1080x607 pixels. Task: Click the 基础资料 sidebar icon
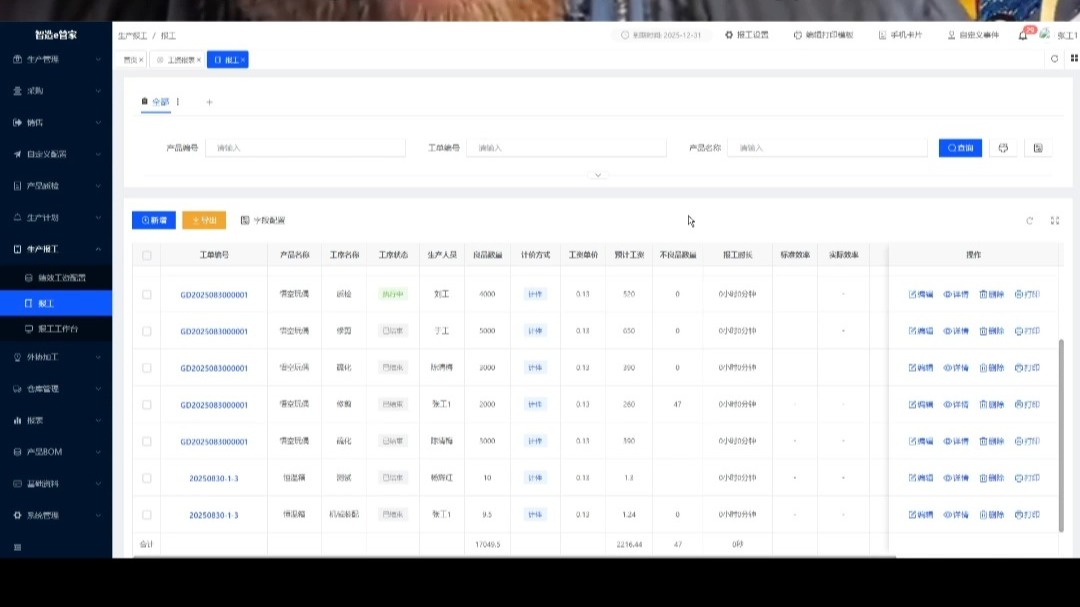17,484
